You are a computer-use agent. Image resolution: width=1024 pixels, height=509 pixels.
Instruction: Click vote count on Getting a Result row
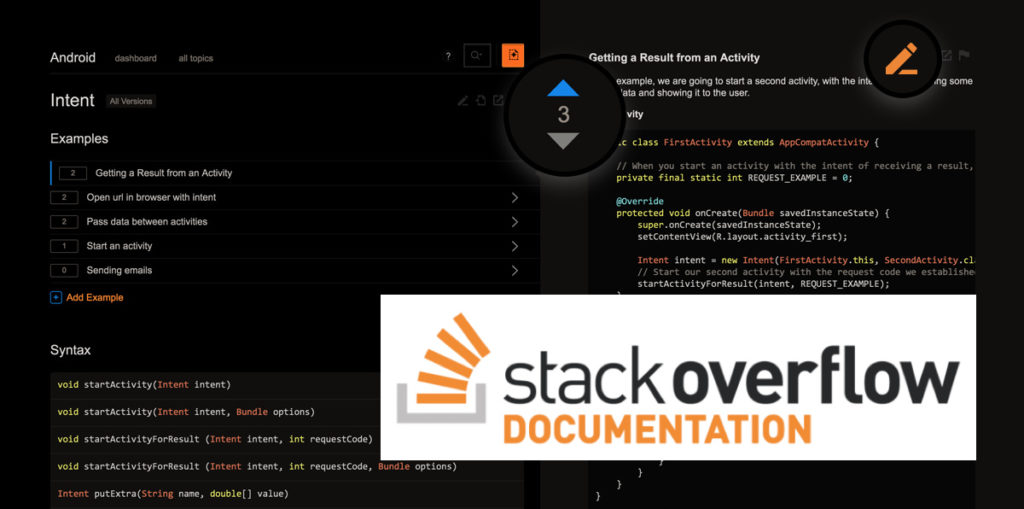click(73, 173)
